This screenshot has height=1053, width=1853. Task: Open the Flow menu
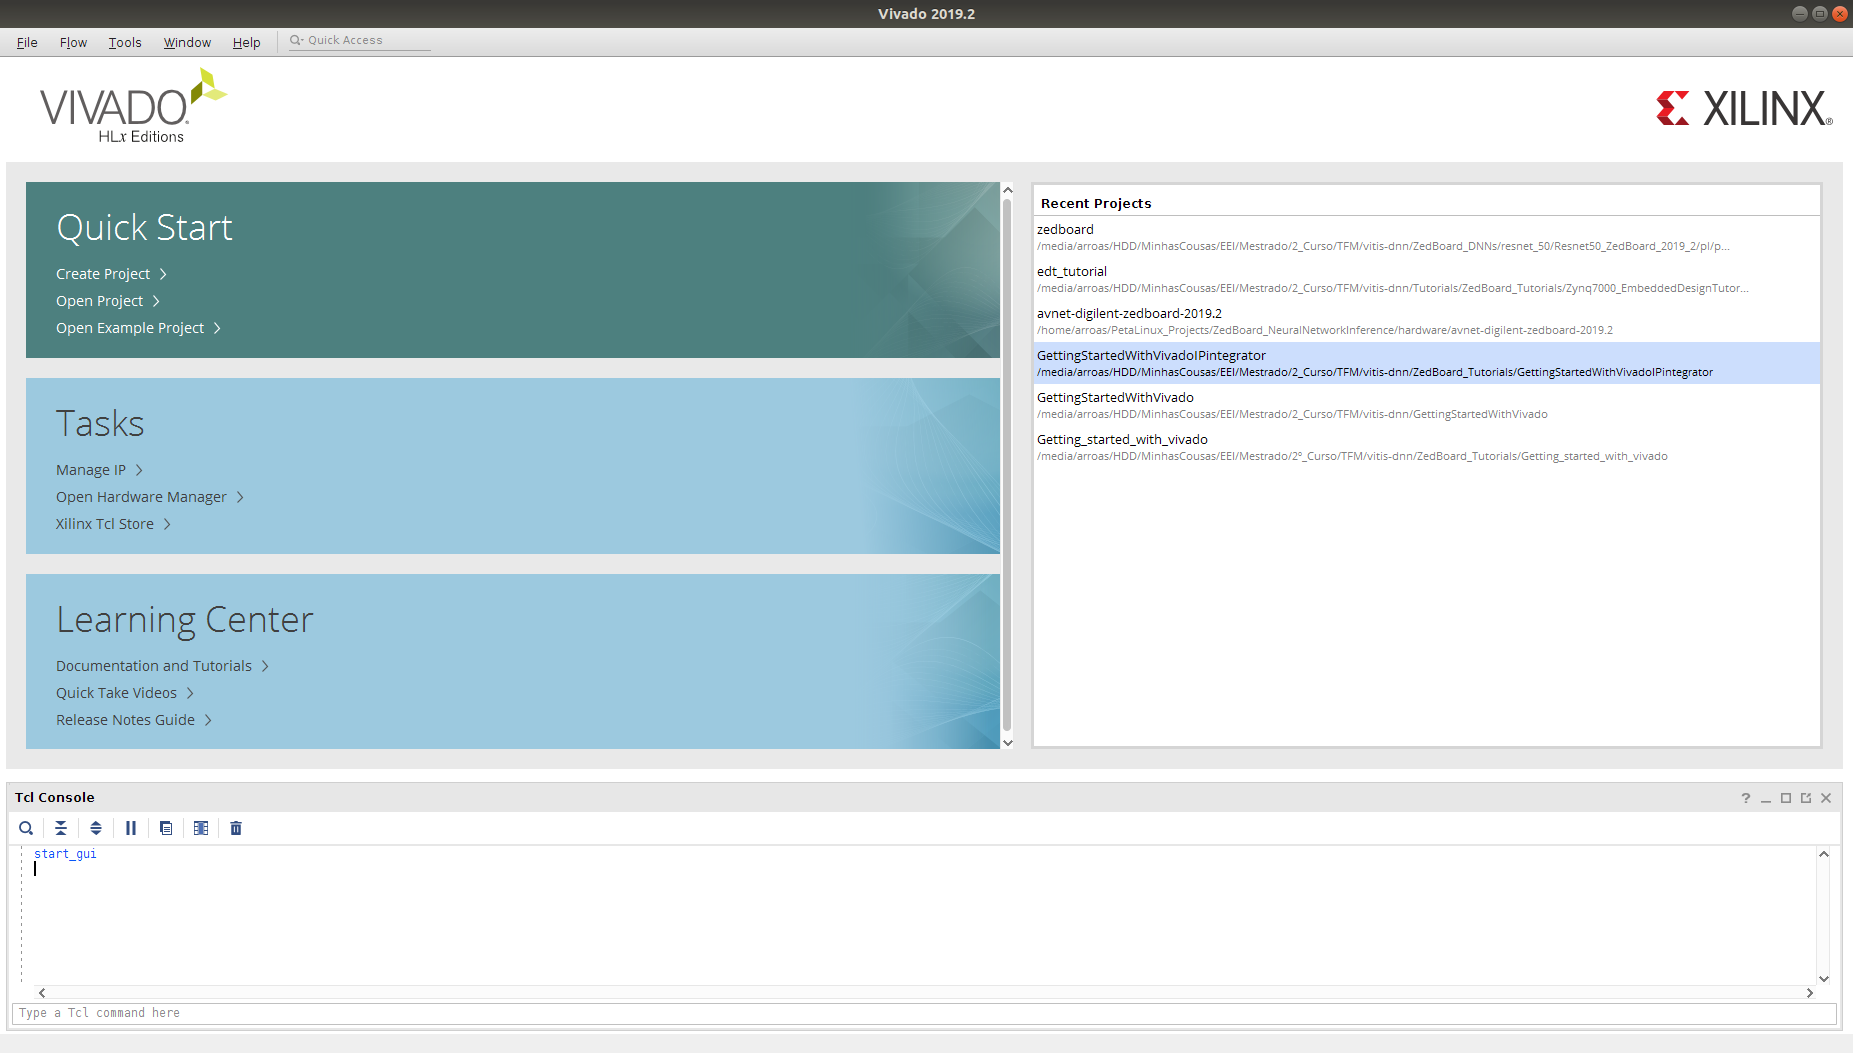click(x=73, y=42)
